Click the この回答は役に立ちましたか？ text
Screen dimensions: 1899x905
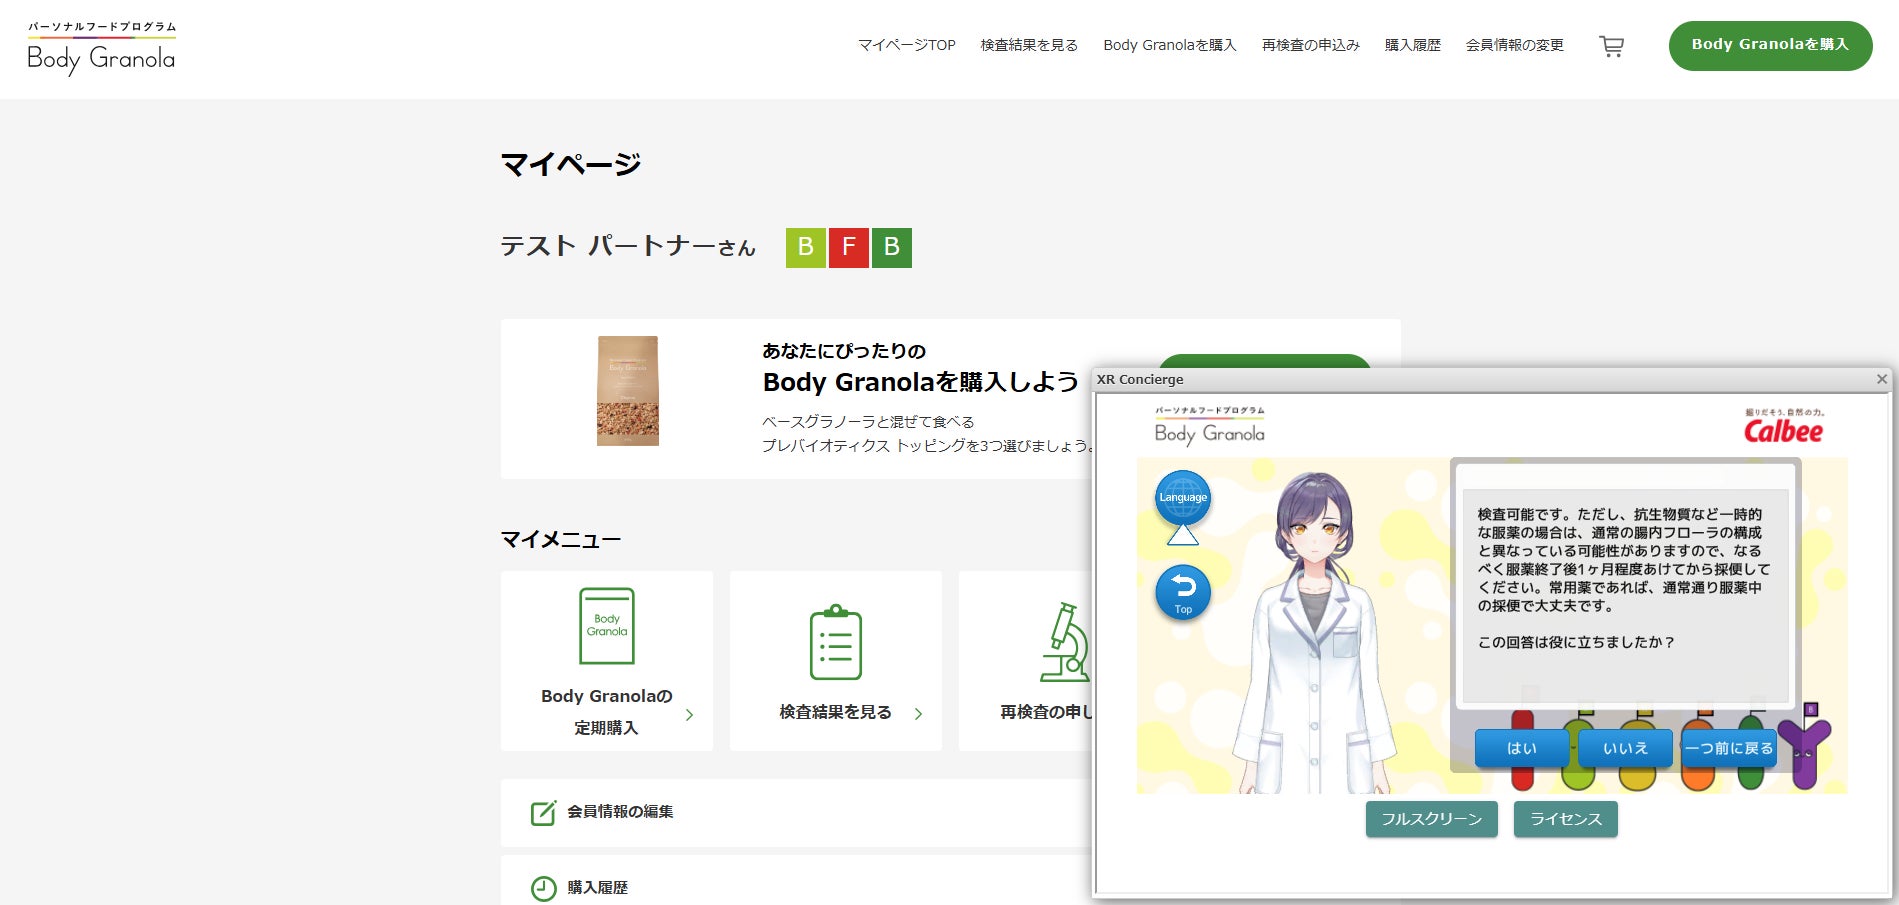(1576, 642)
